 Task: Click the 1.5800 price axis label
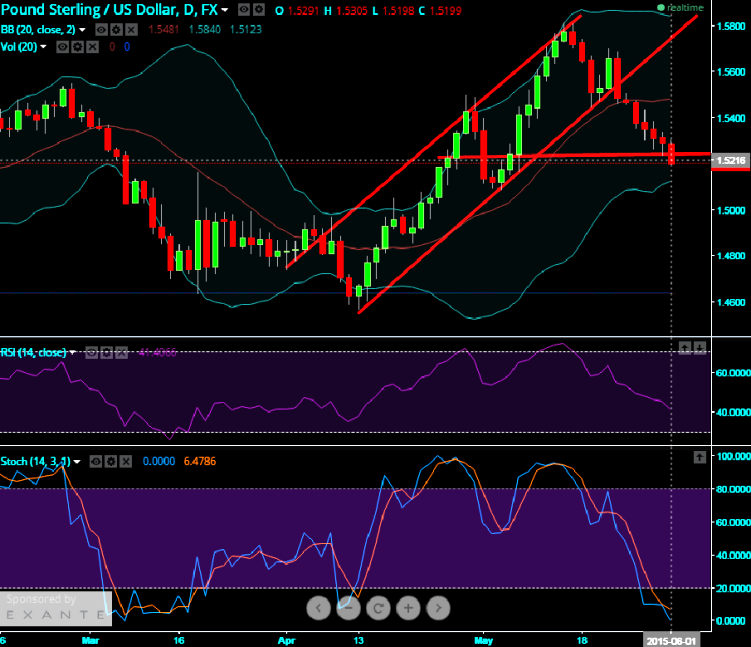731,26
